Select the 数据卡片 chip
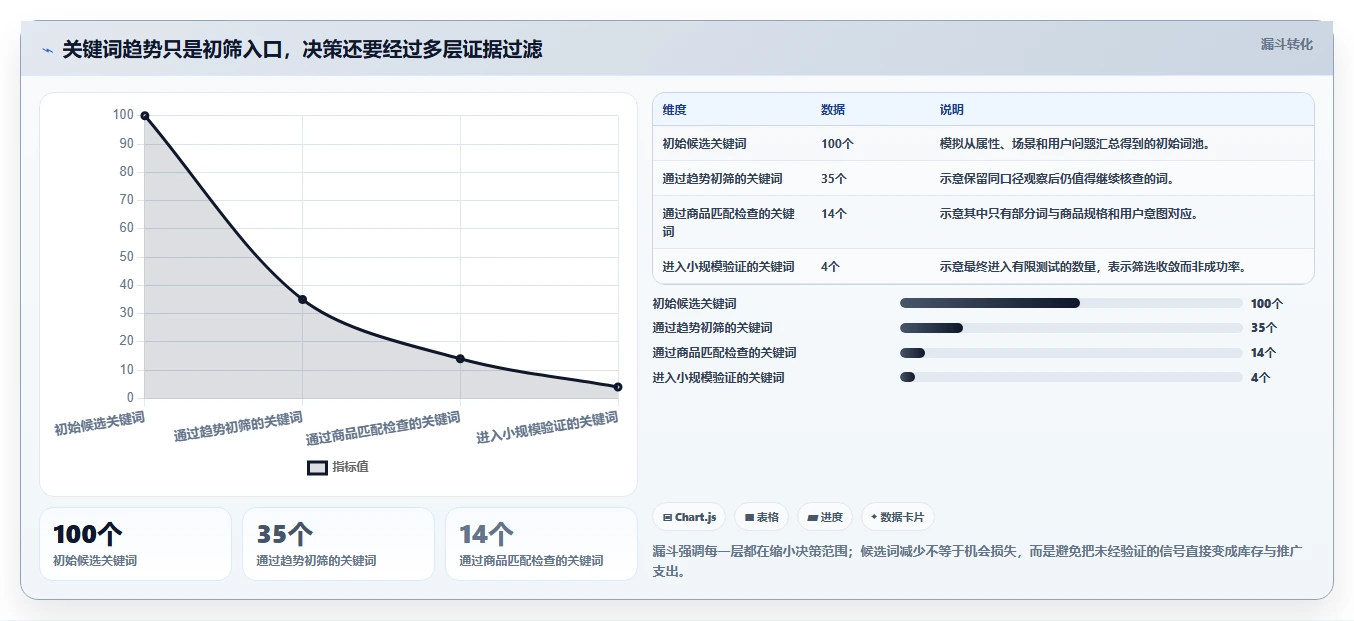 (x=898, y=517)
